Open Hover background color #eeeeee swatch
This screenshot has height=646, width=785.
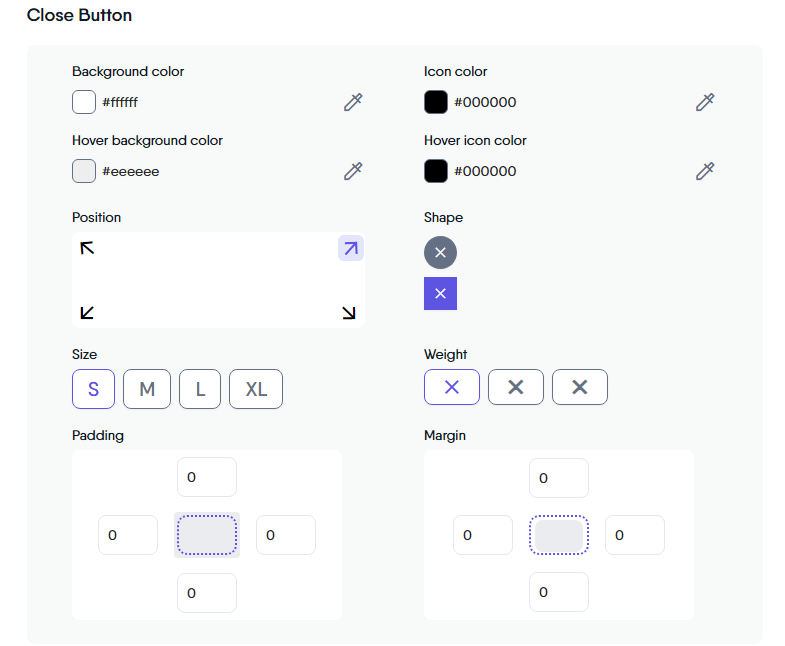[x=84, y=171]
